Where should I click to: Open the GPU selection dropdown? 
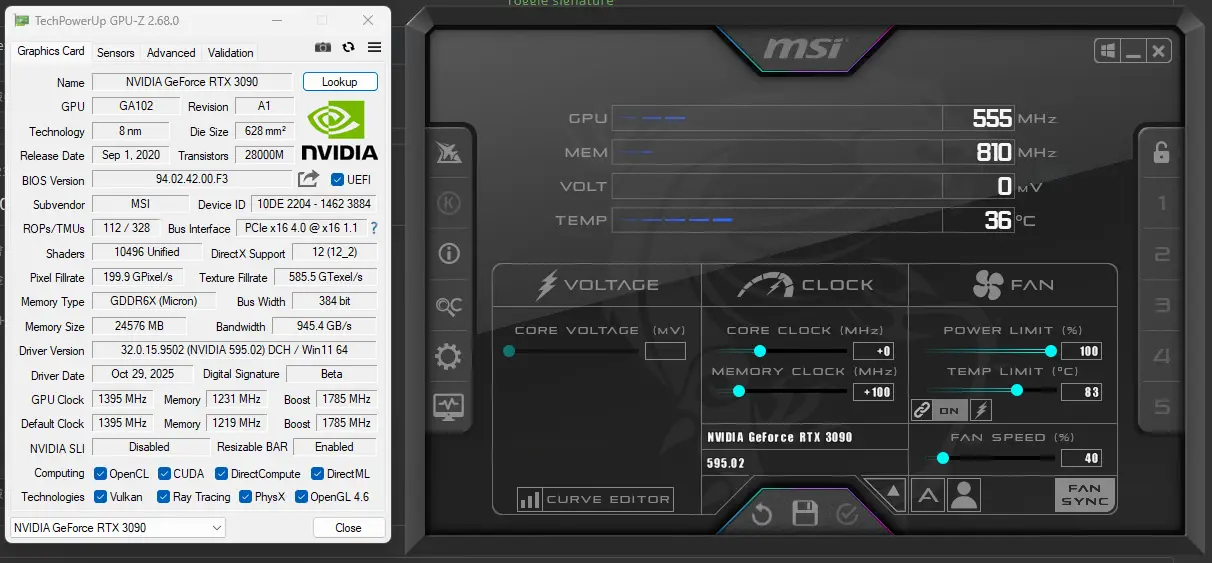point(118,527)
